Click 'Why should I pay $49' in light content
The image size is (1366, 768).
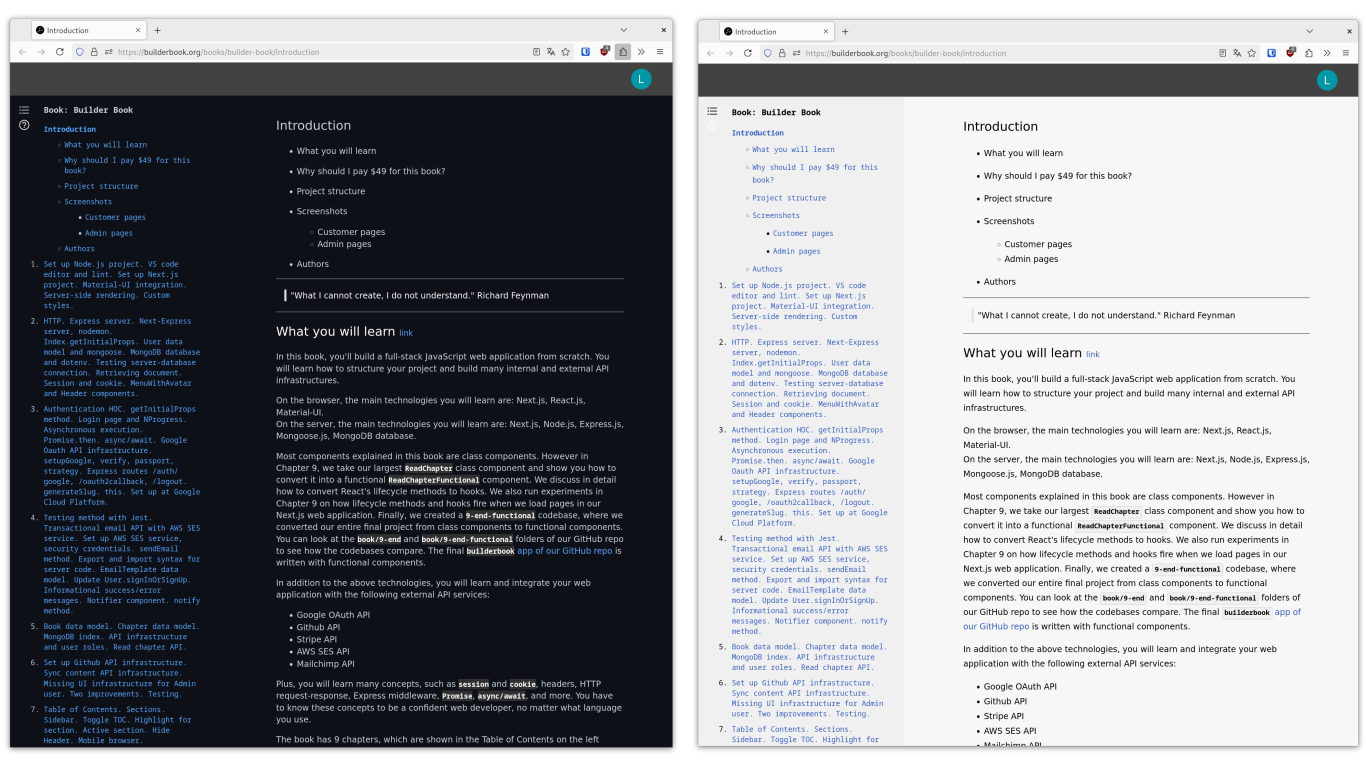click(x=1058, y=176)
